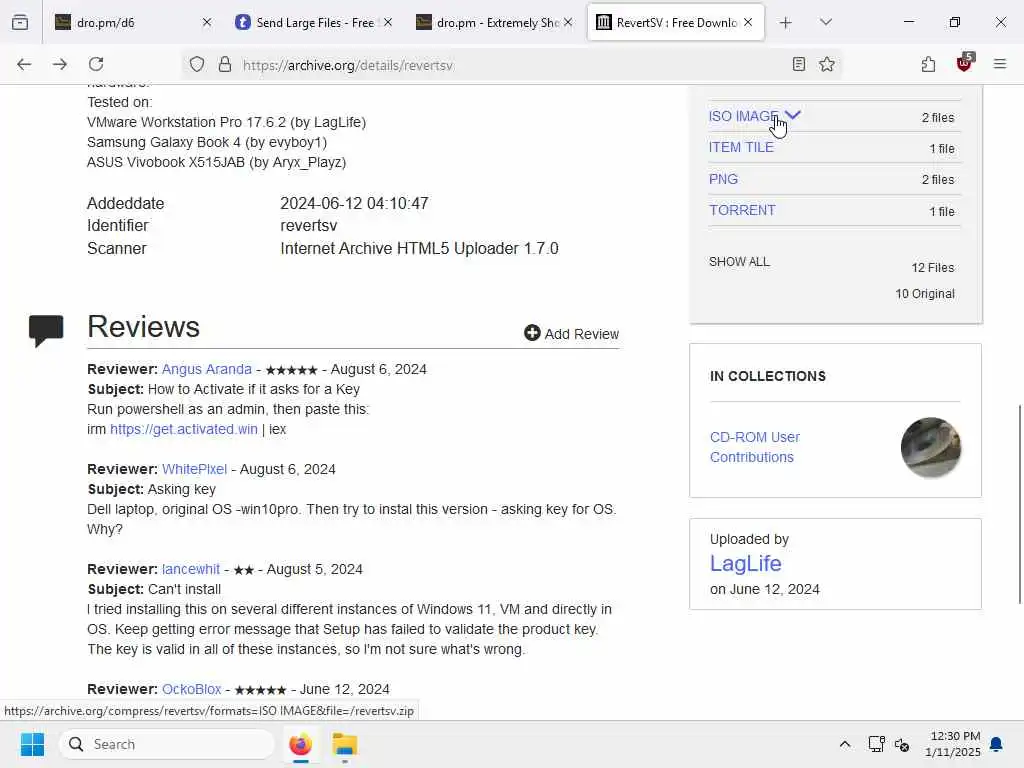Click the 12 Files count text
The image size is (1024, 768).
tap(933, 268)
